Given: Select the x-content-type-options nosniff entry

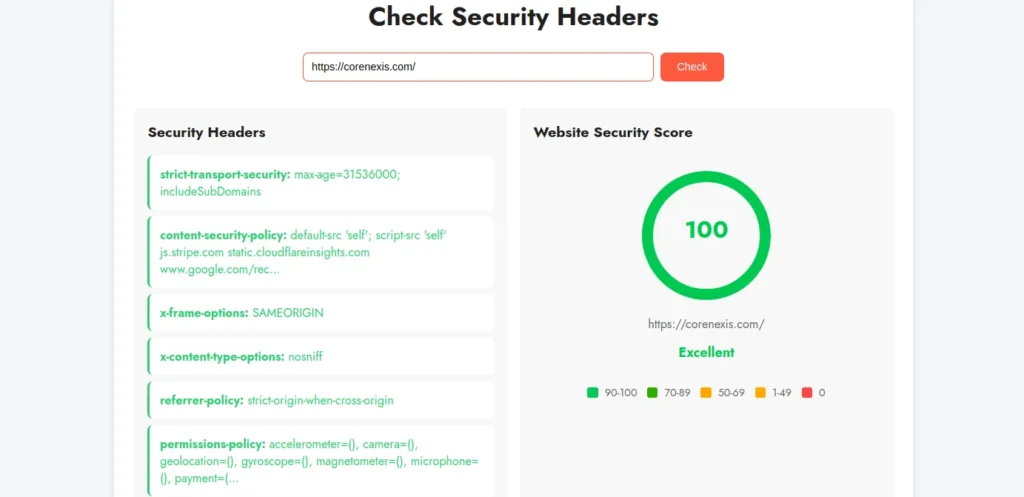Looking at the screenshot, I should (321, 357).
